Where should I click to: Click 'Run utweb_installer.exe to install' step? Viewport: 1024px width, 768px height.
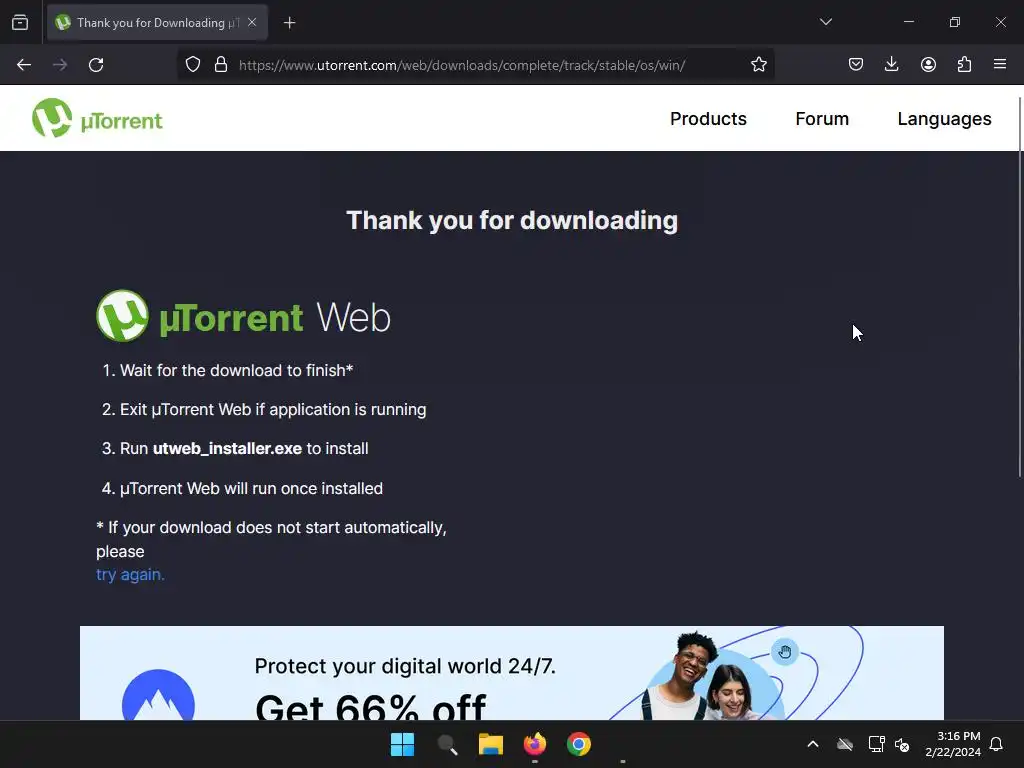coord(235,449)
